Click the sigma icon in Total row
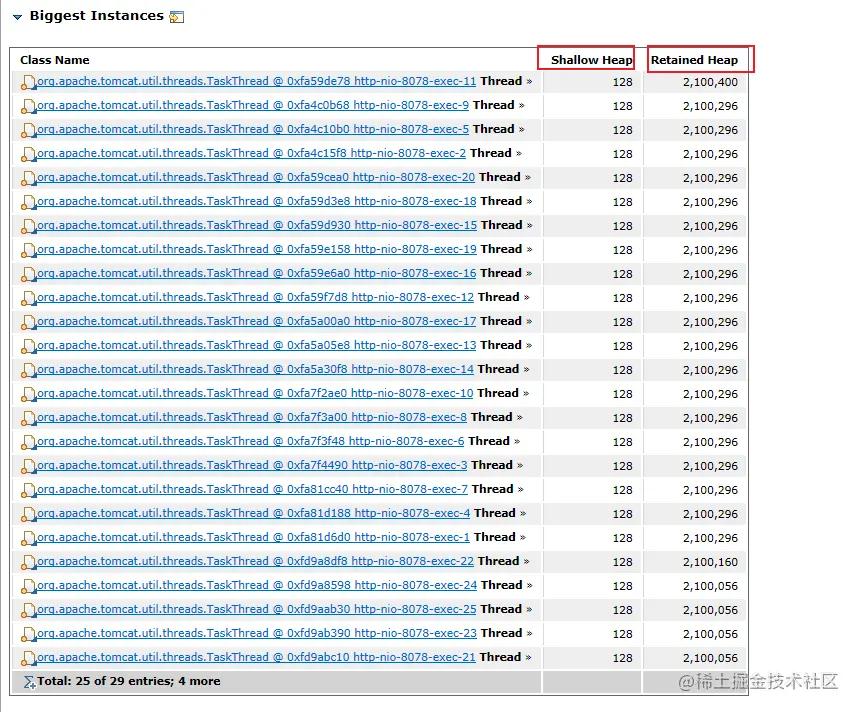The width and height of the screenshot is (859, 712). coord(29,682)
